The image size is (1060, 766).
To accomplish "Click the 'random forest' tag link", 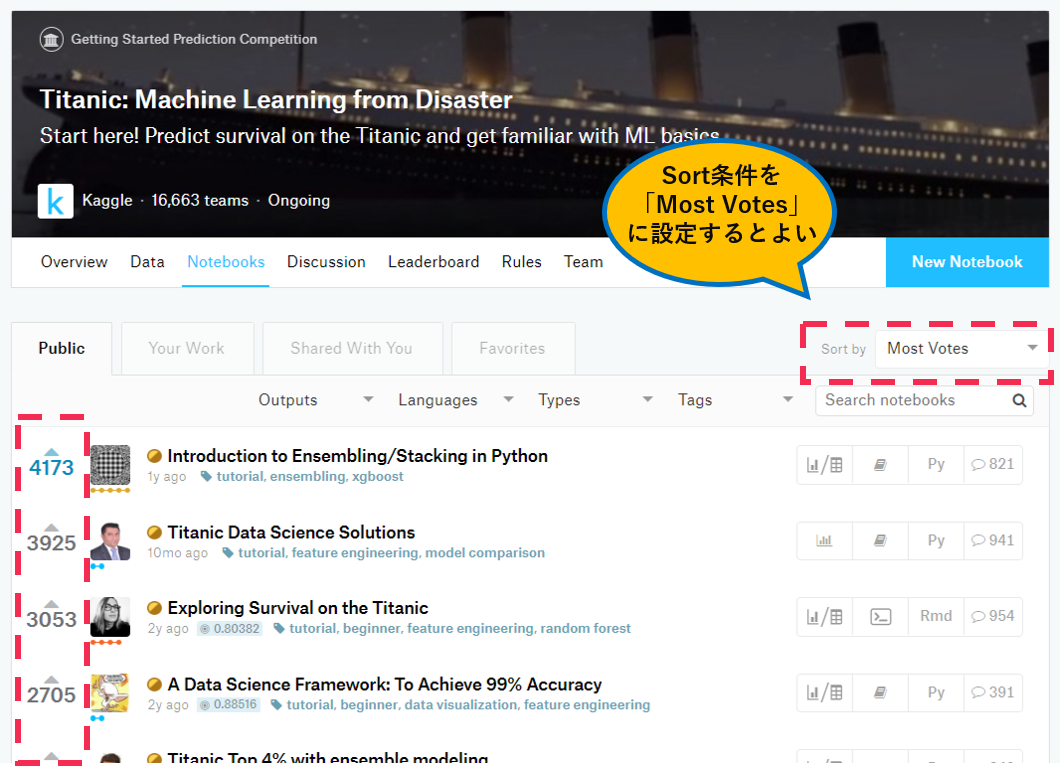I will [585, 629].
